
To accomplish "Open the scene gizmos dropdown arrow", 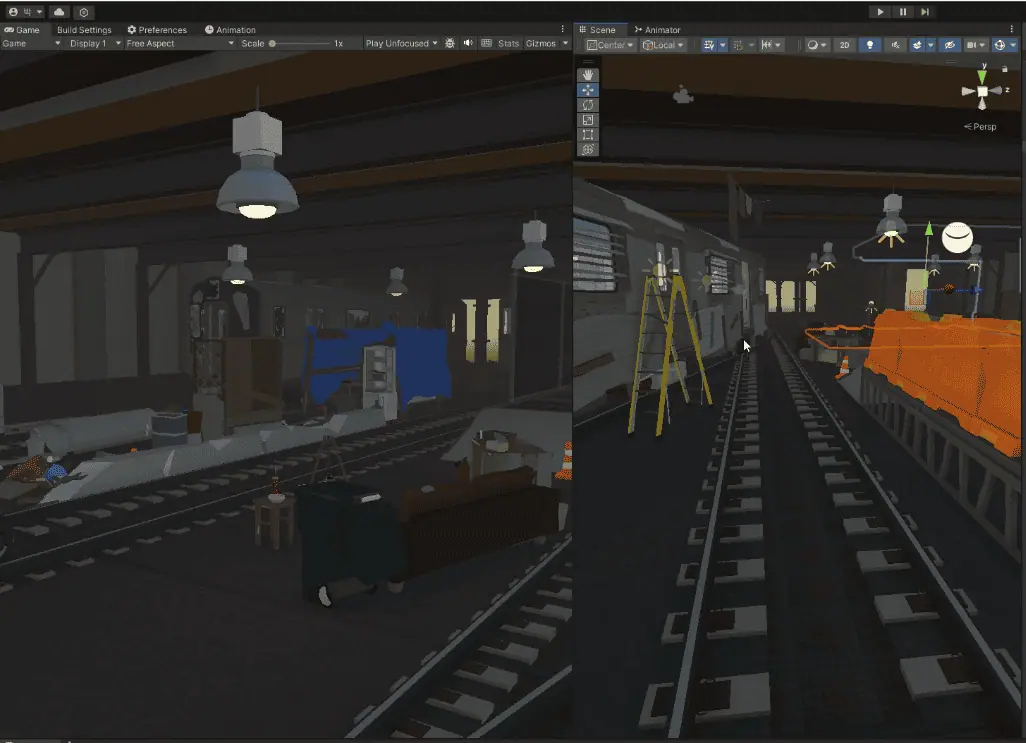I will coord(1013,45).
